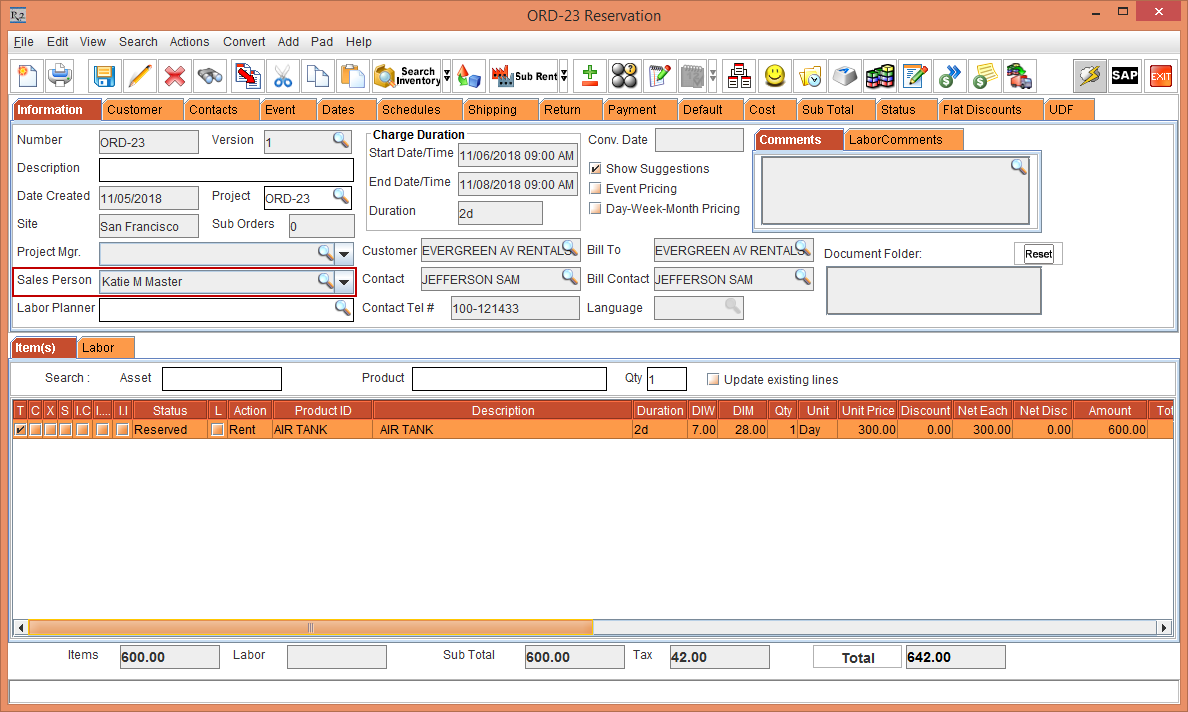
Task: Open the Actions menu
Action: pos(189,42)
